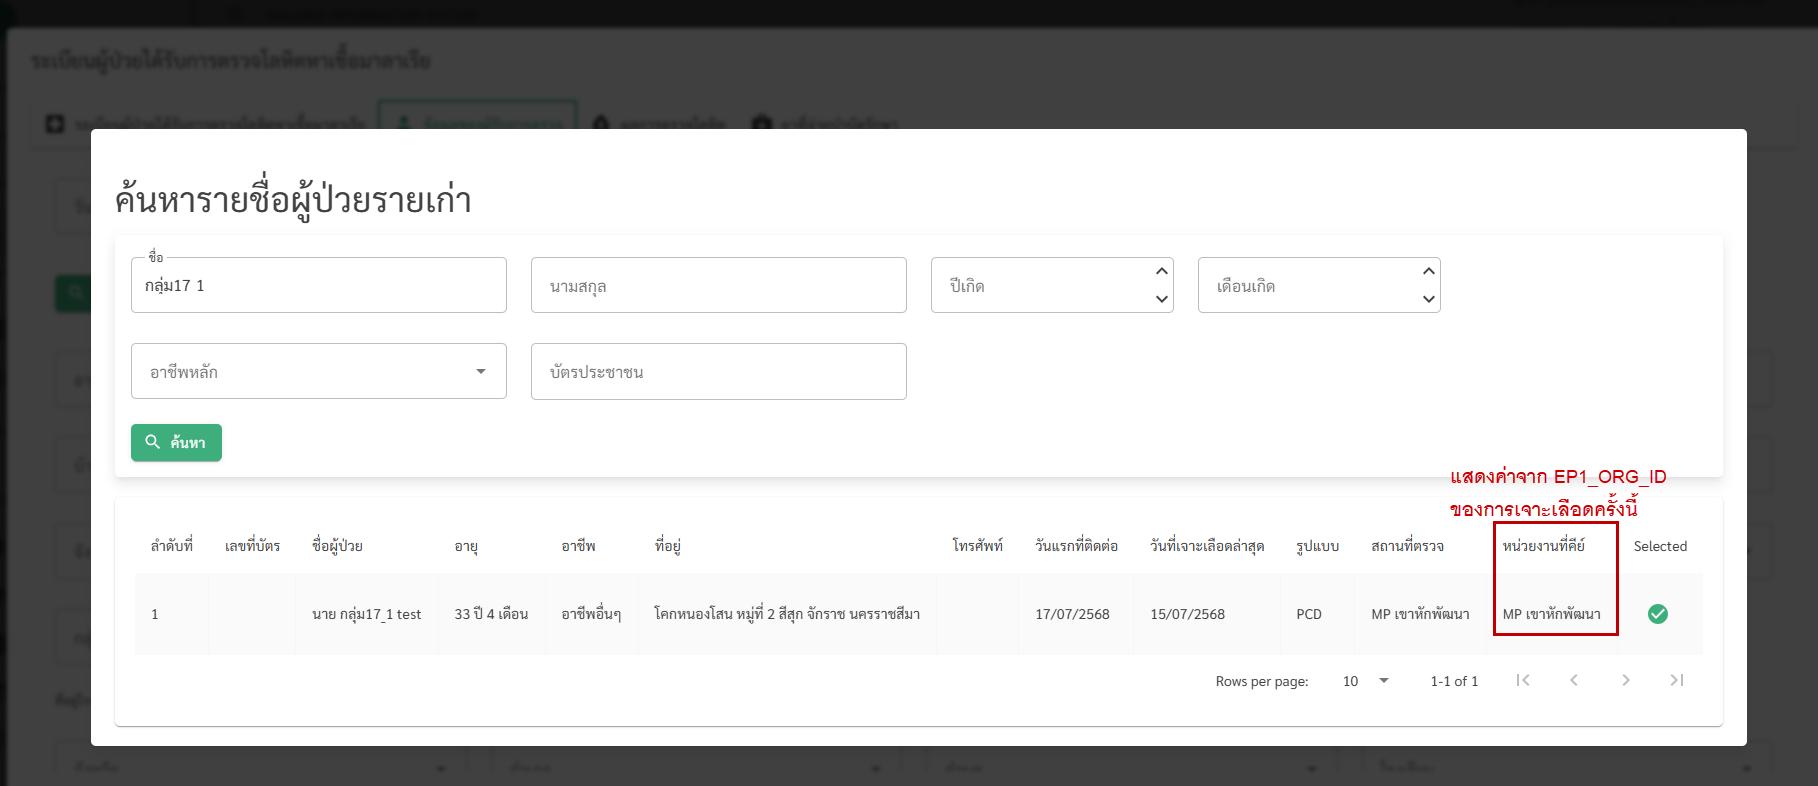Click the วันที่เจาะเลือดล่าสุด column header

pos(1206,546)
